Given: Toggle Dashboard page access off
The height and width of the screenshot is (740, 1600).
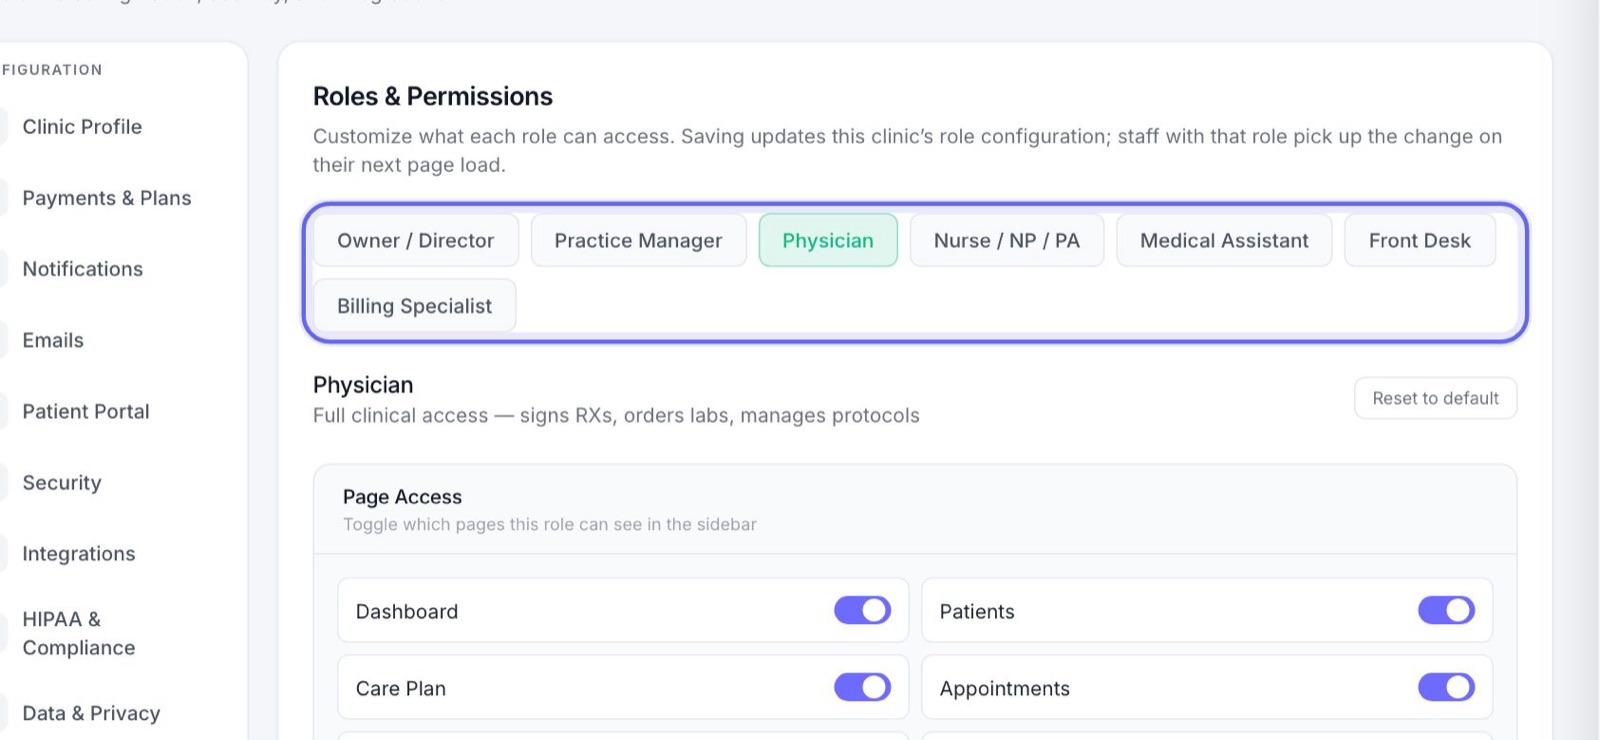Looking at the screenshot, I should 862,610.
